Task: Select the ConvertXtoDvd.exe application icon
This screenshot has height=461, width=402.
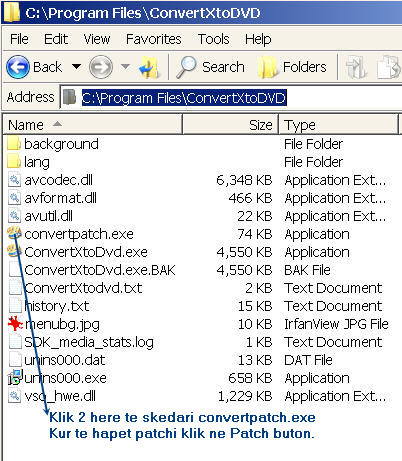Action: 14,251
